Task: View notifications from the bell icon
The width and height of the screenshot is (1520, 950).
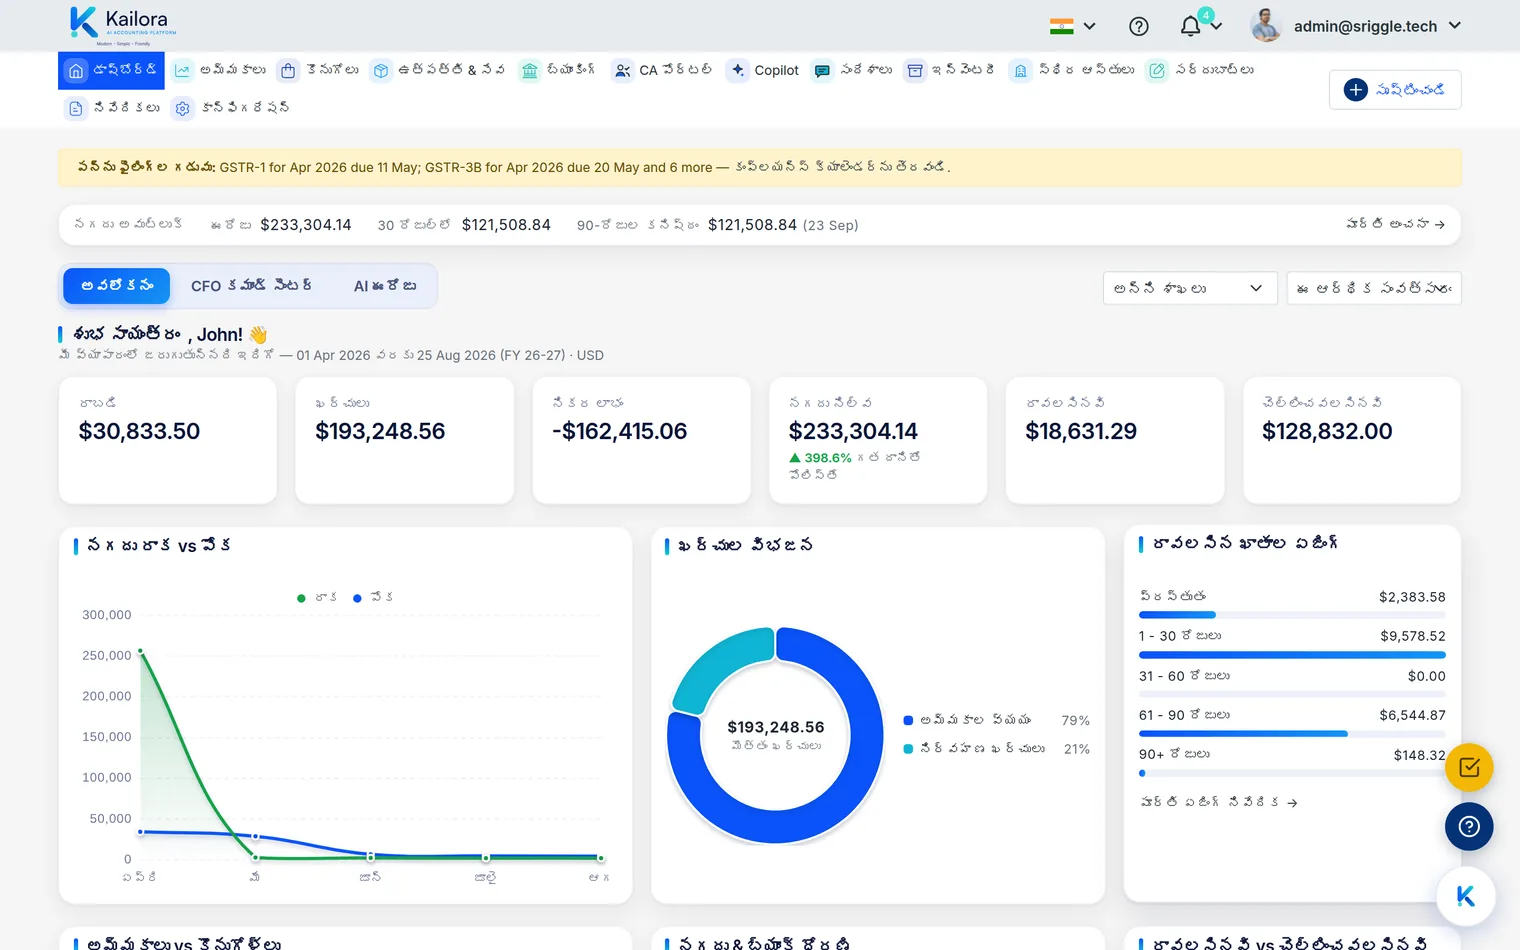Action: [x=1190, y=27]
